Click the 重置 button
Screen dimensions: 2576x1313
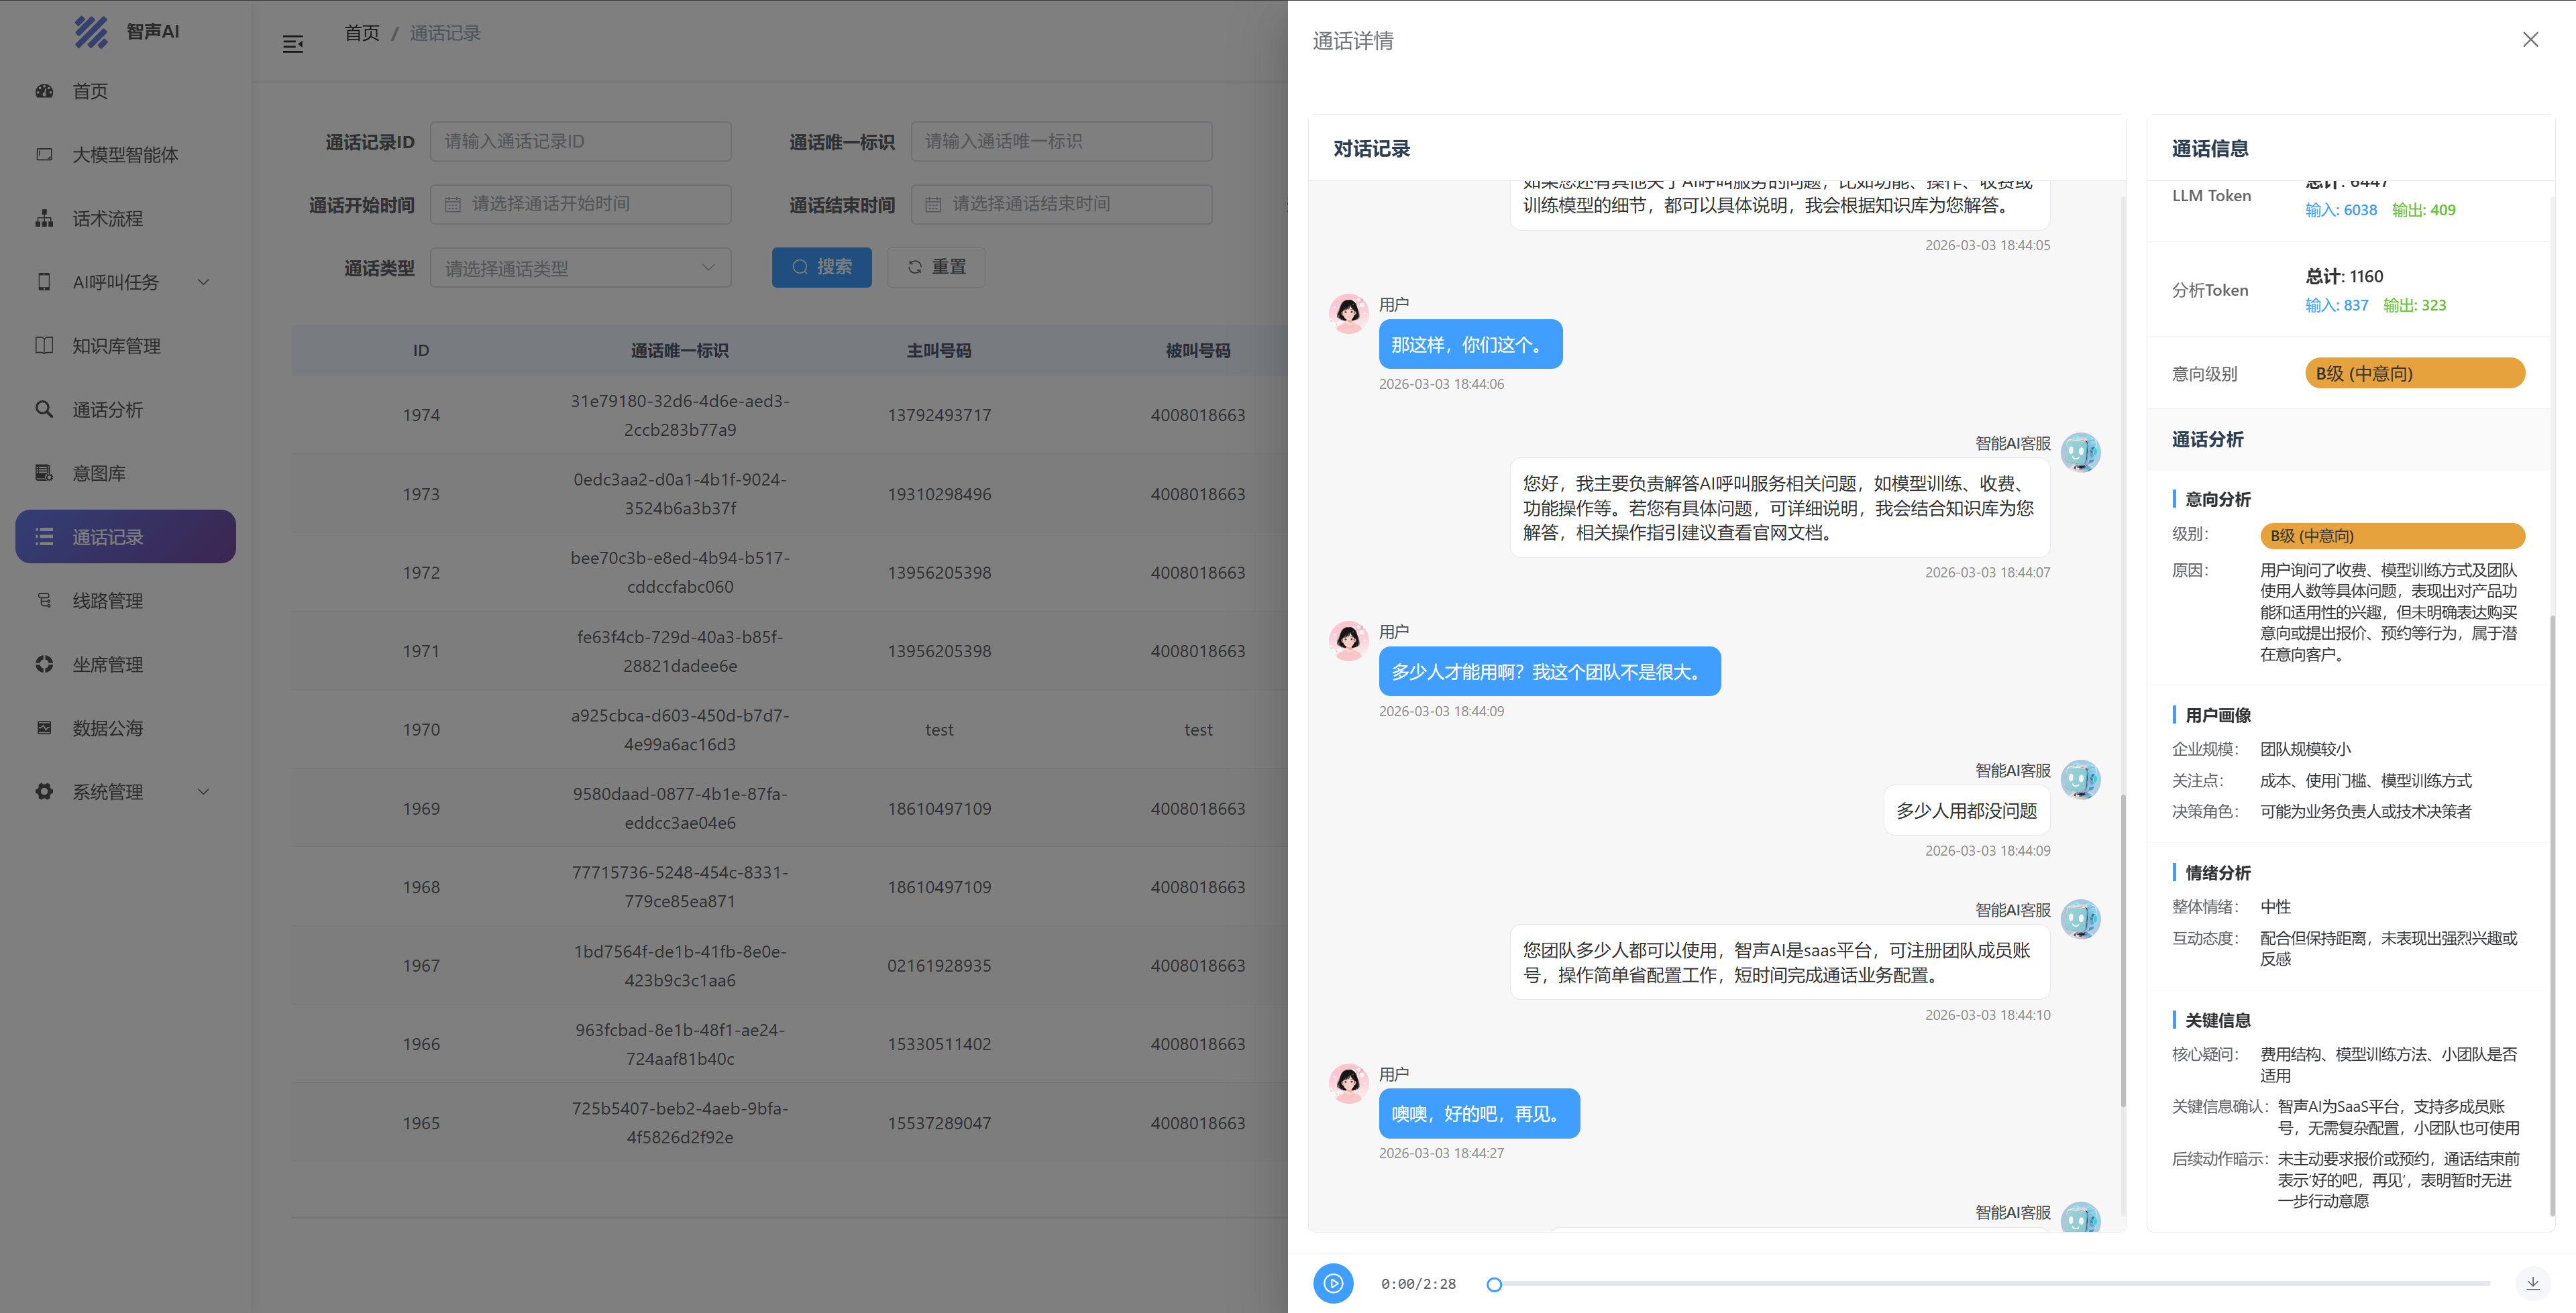[x=936, y=267]
